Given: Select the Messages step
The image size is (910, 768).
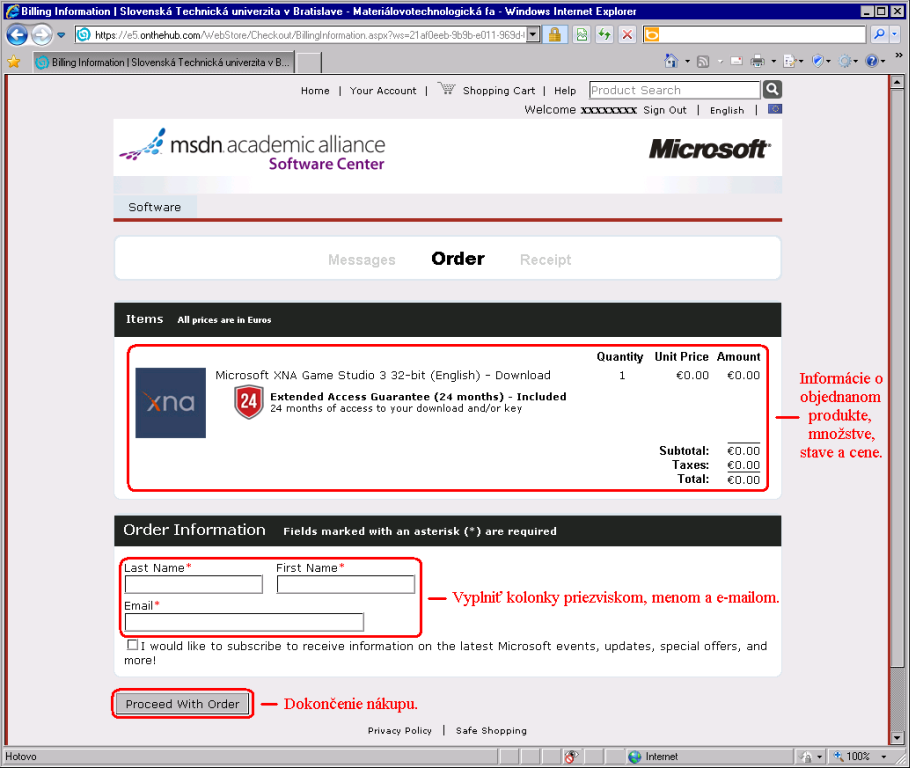Looking at the screenshot, I should (x=362, y=260).
